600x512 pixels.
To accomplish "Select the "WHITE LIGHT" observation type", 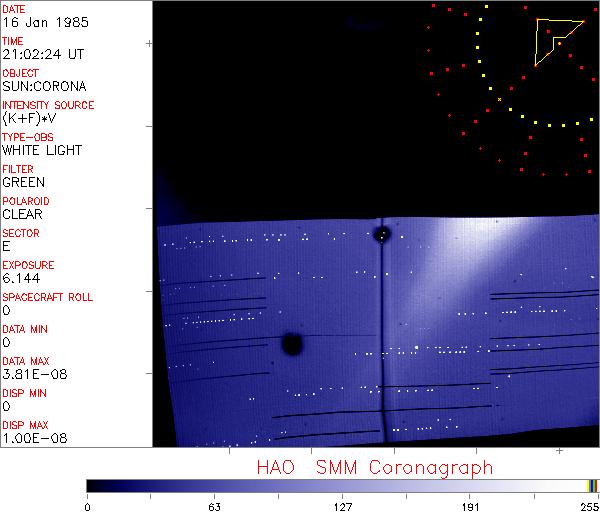I will (x=41, y=151).
